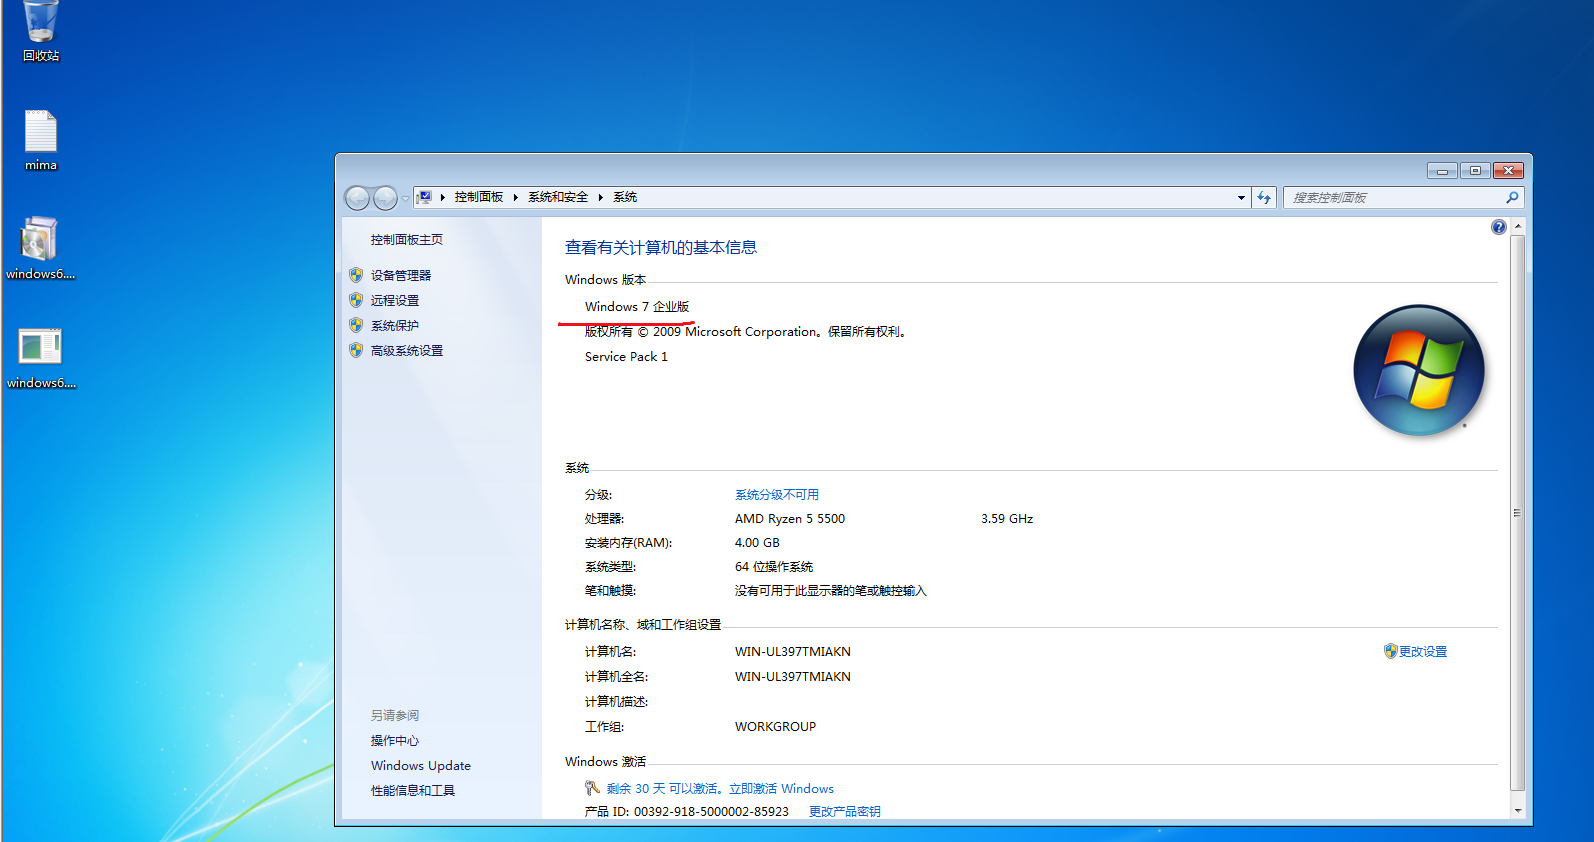This screenshot has height=842, width=1594.
Task: Click the 系统和安全 breadcrumb item
Action: (557, 198)
